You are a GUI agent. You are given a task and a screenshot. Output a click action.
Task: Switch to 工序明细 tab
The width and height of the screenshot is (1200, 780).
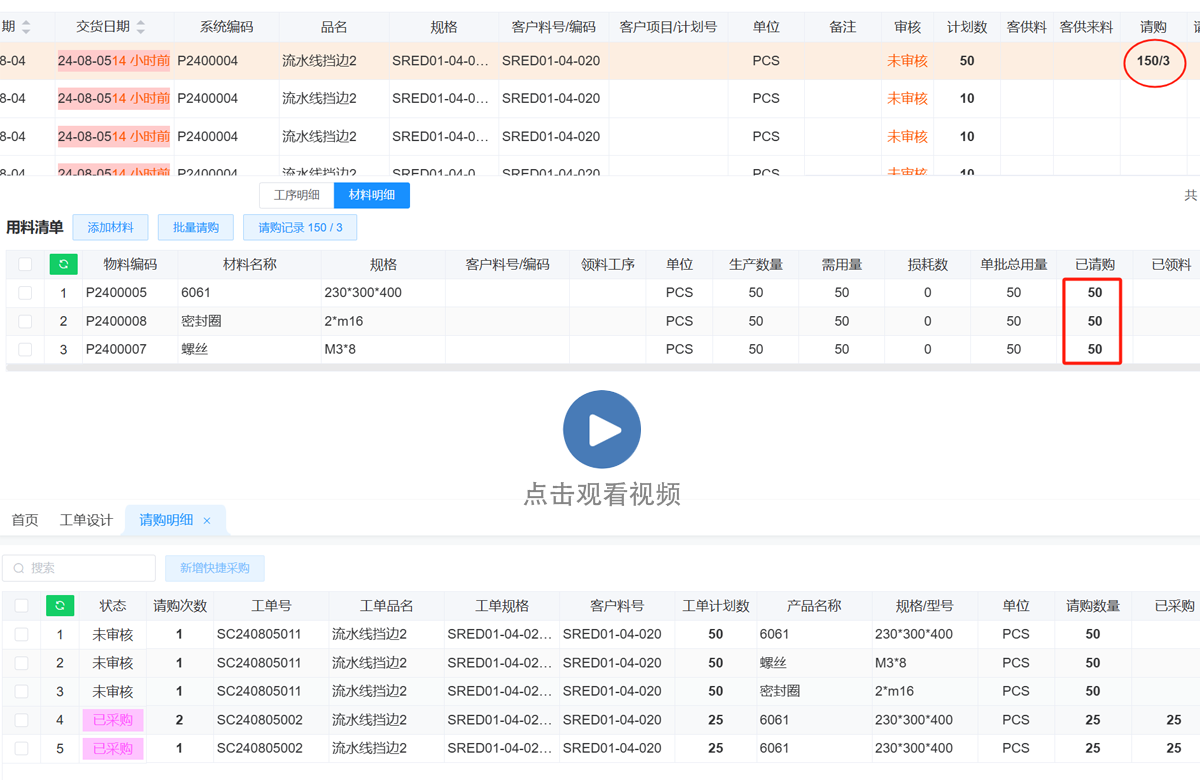click(297, 195)
